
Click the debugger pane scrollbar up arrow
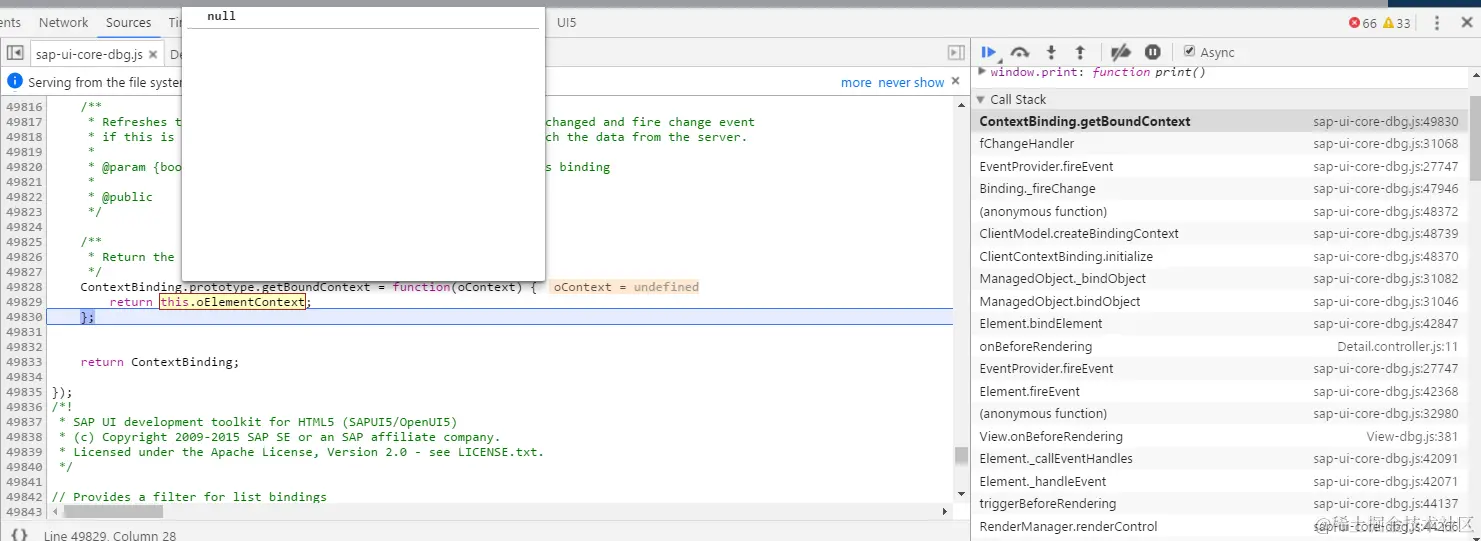tap(1474, 74)
